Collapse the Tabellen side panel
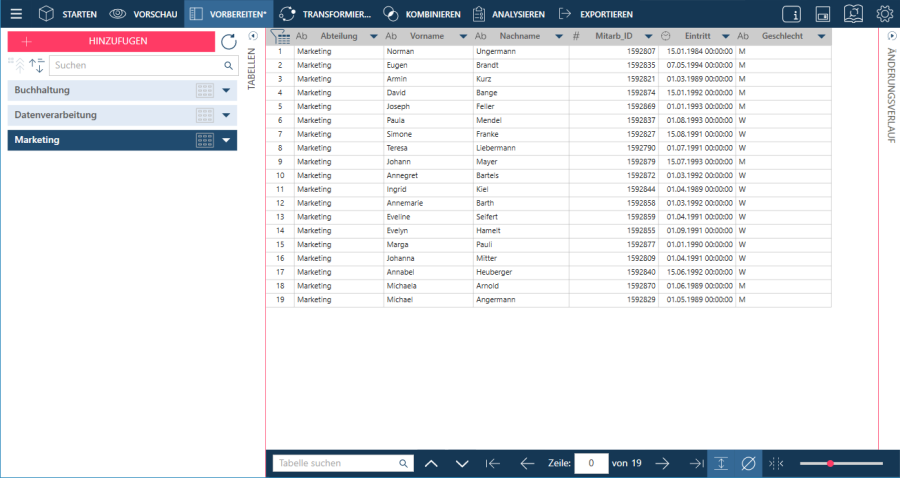 pyautogui.click(x=252, y=36)
